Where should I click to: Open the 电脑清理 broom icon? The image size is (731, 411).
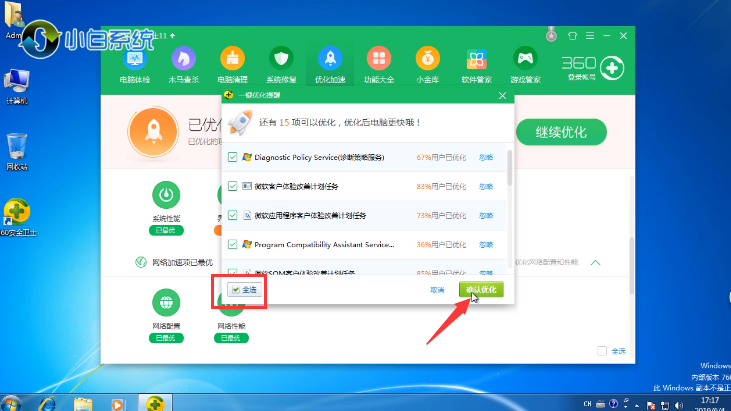click(233, 59)
